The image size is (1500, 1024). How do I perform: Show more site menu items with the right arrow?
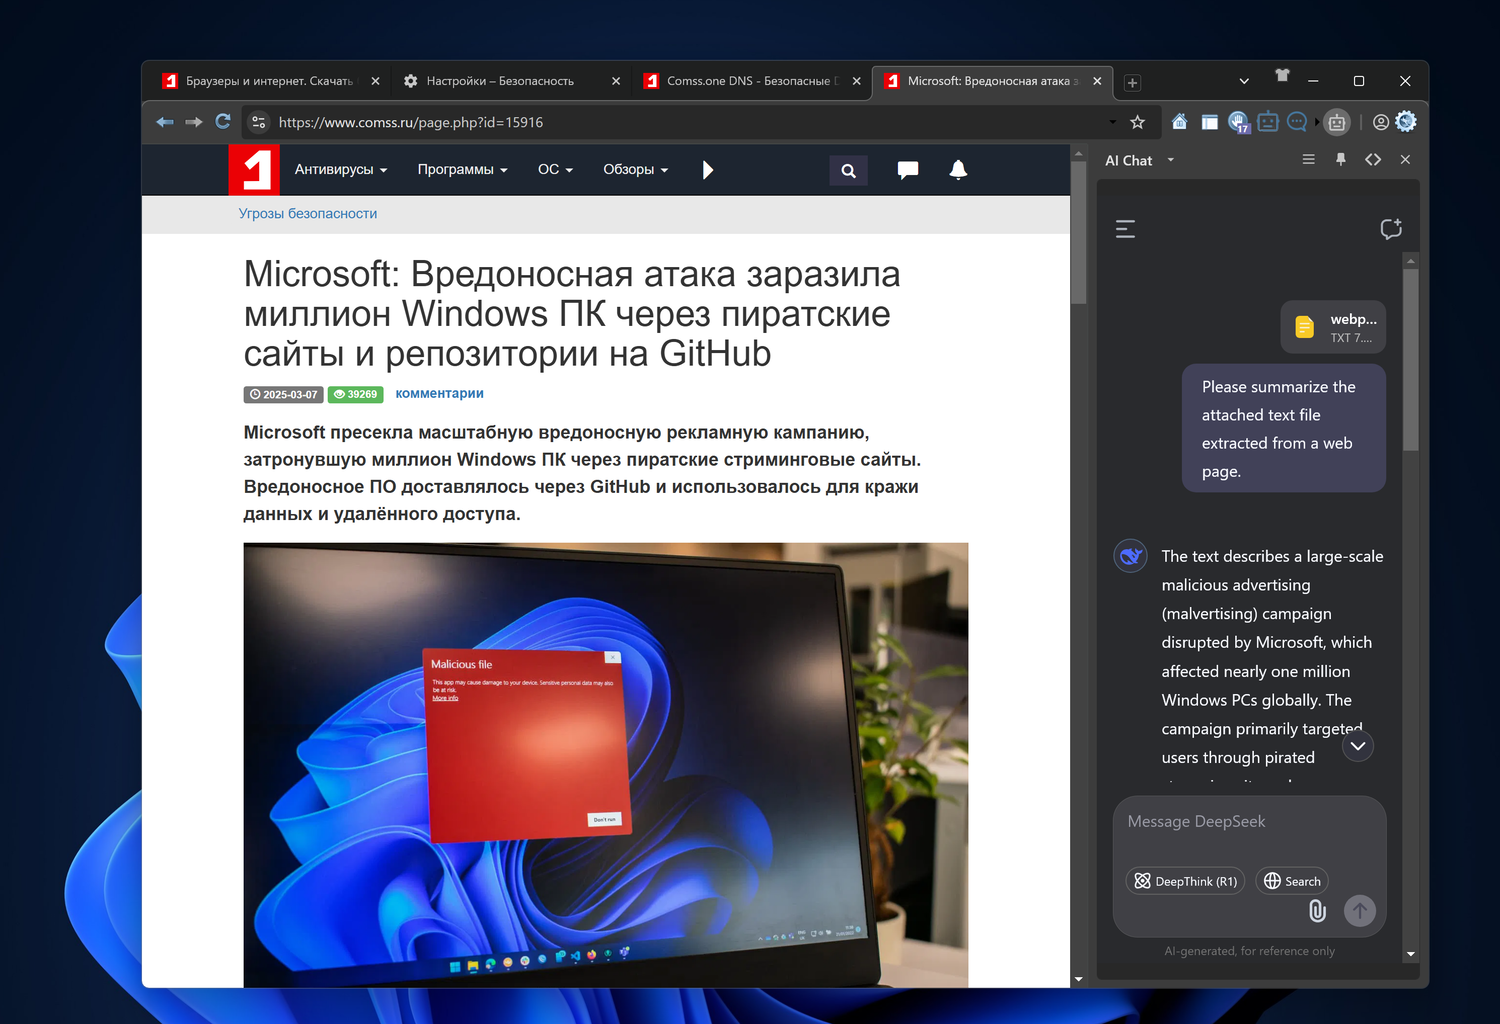pos(708,170)
